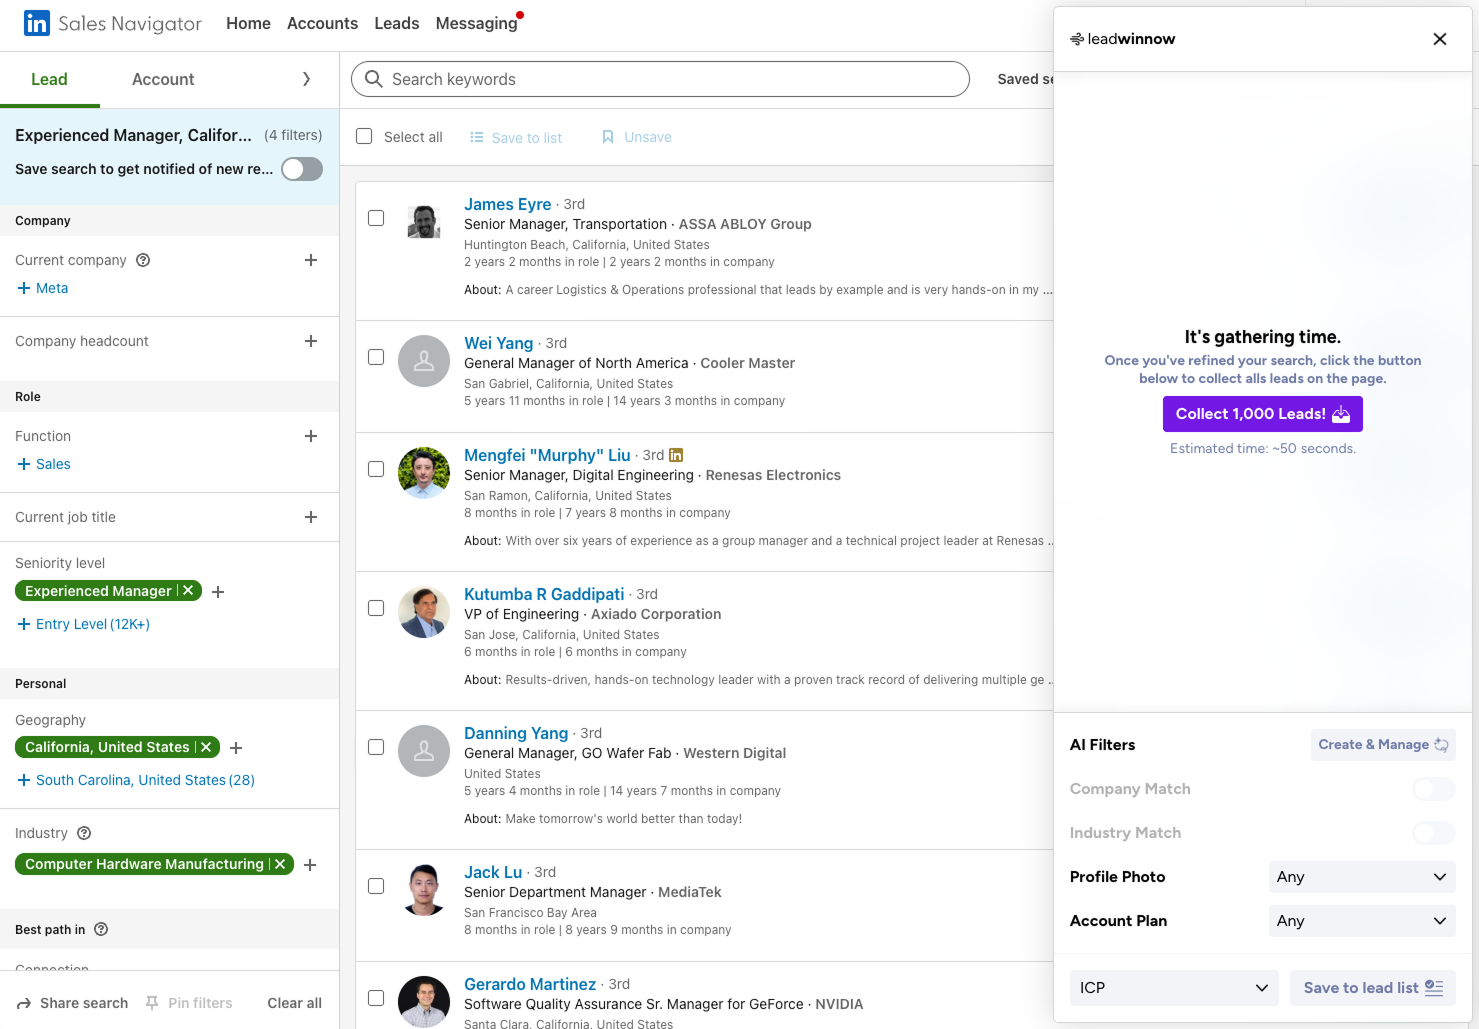Expand the ICP list dropdown

(1174, 988)
